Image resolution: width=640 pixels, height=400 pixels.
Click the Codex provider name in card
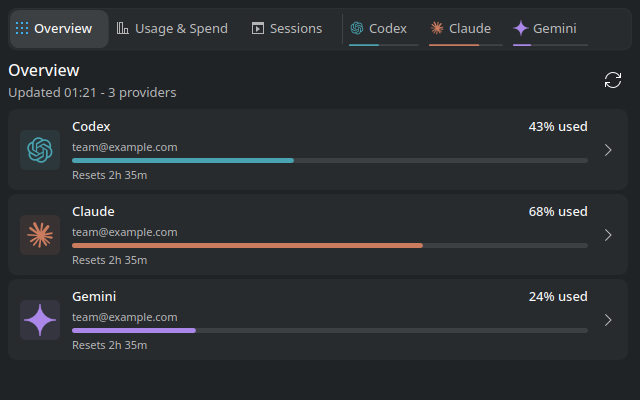[91, 127]
